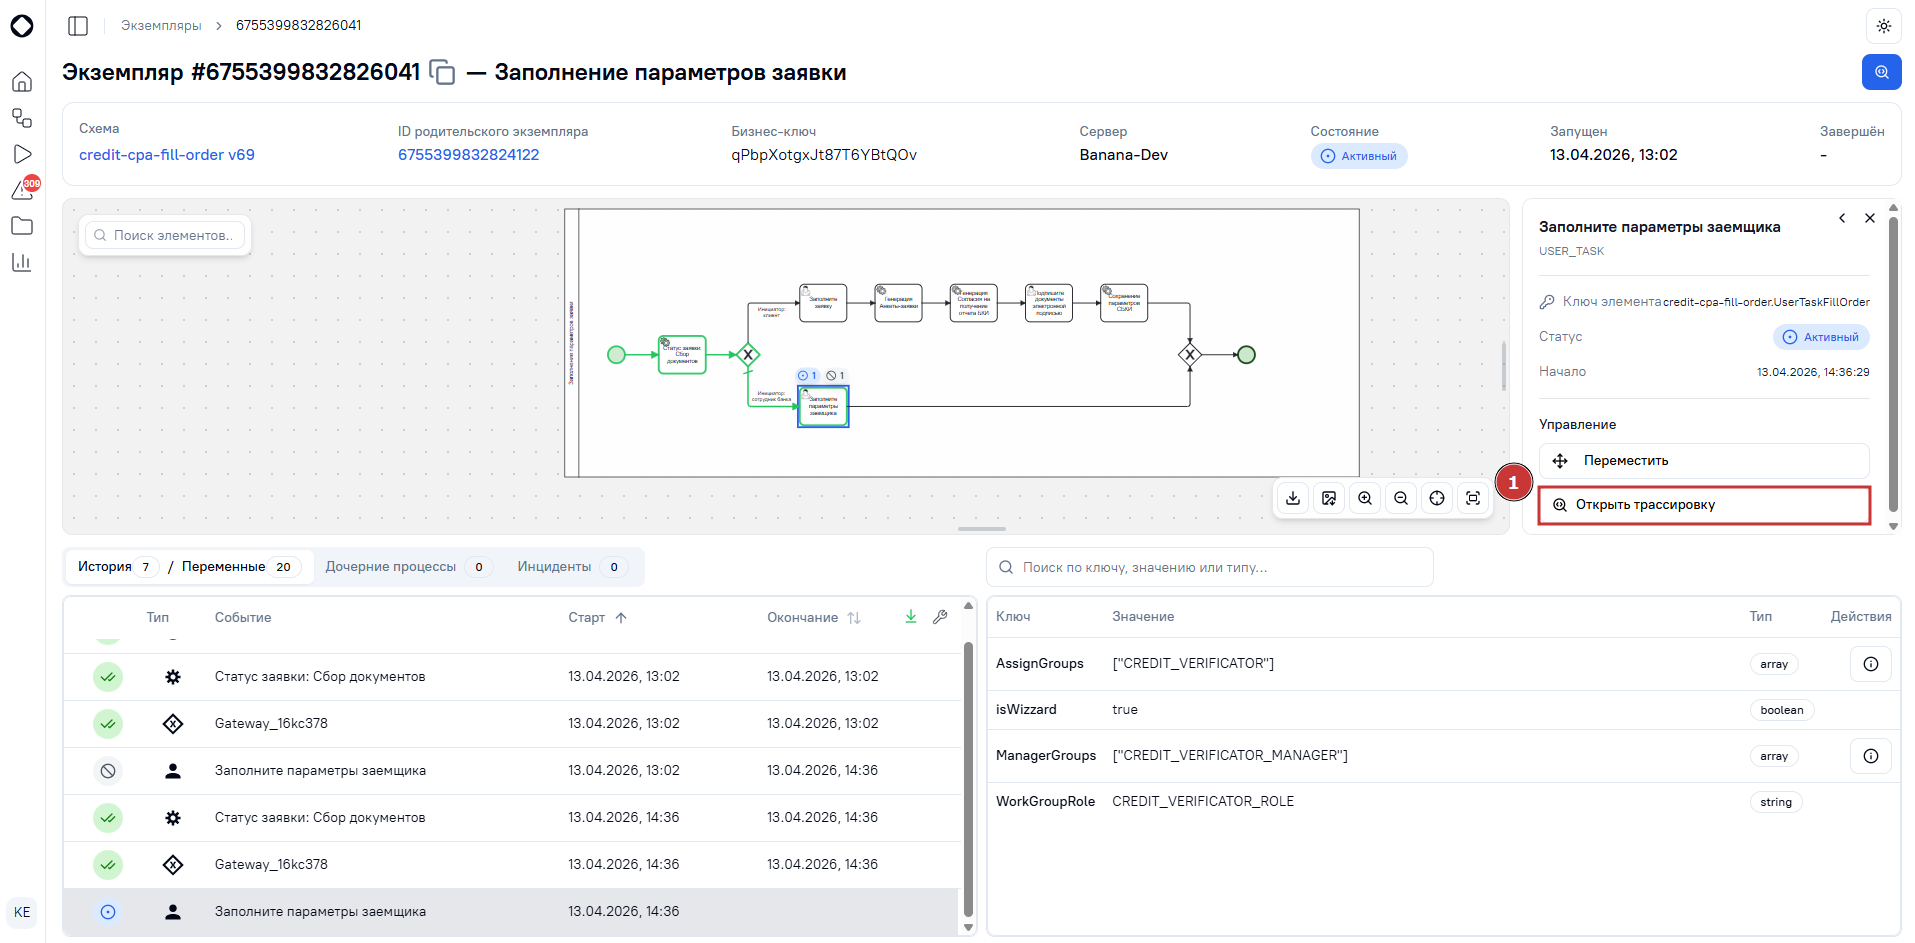The width and height of the screenshot is (1915, 943).
Task: Zoom out on the BPMN diagram
Action: pyautogui.click(x=1401, y=498)
